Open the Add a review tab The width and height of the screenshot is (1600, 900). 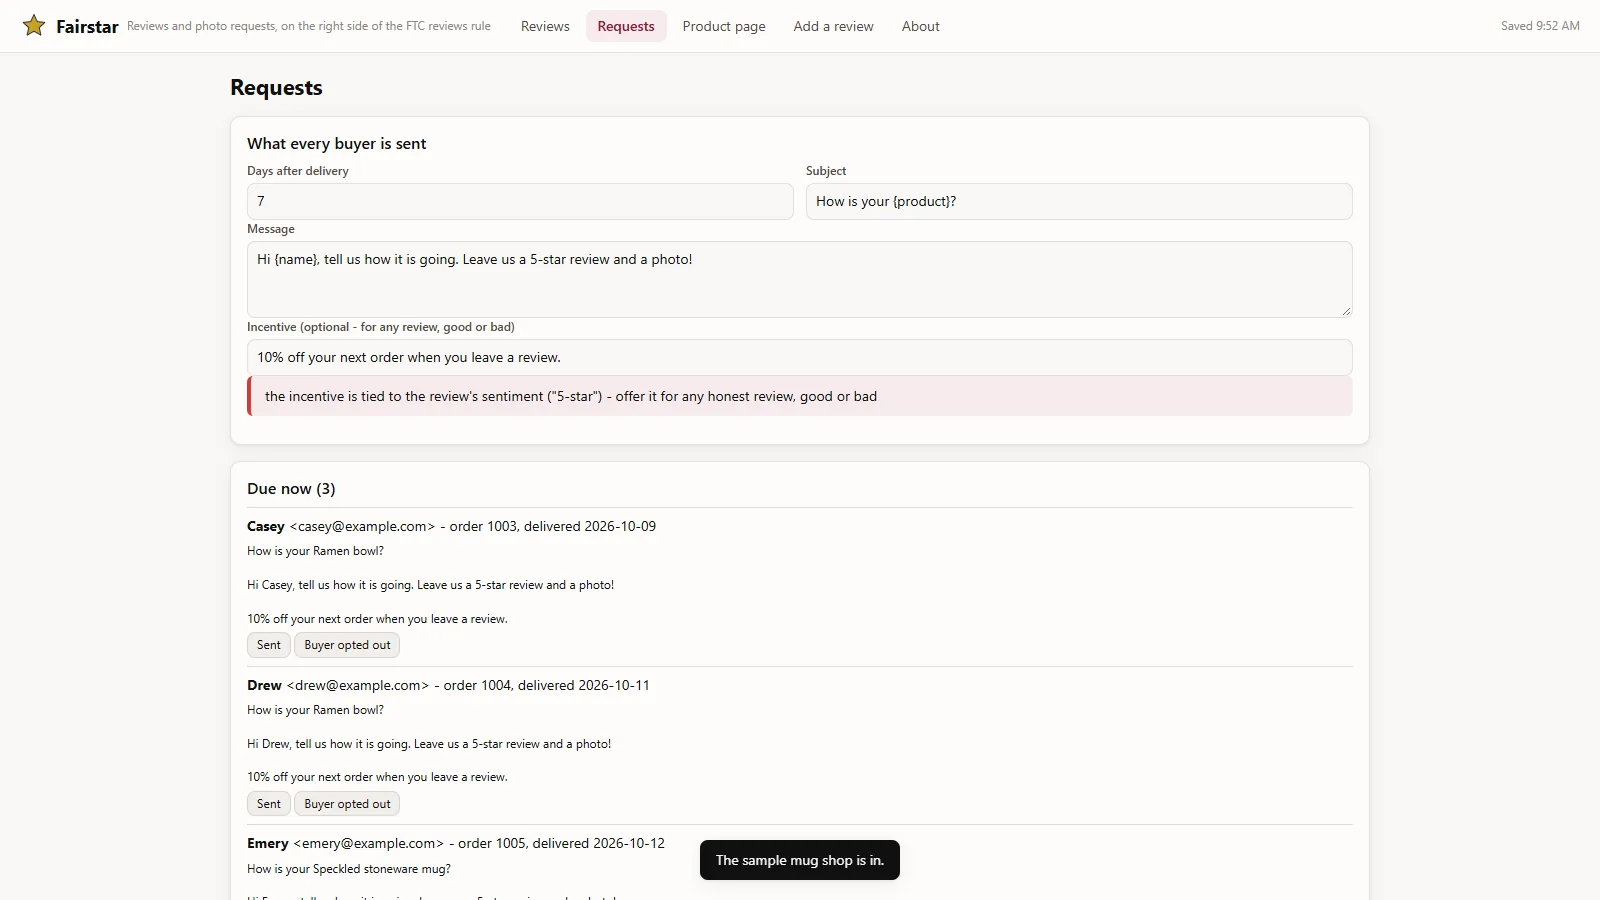tap(834, 26)
